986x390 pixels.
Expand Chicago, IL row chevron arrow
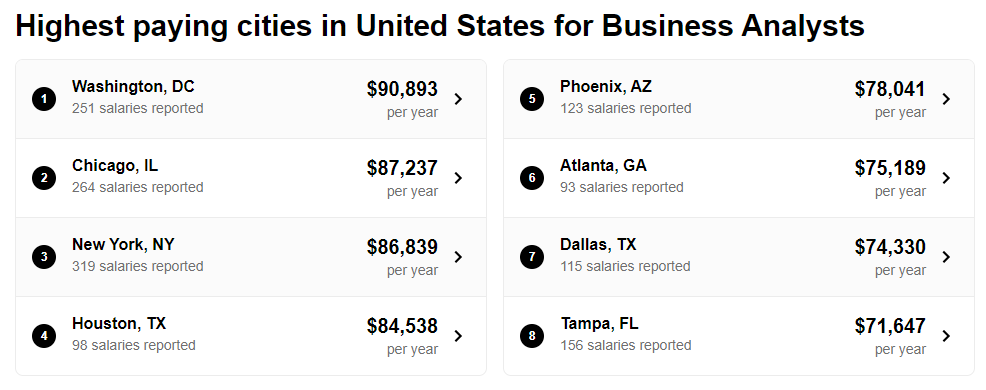click(458, 178)
